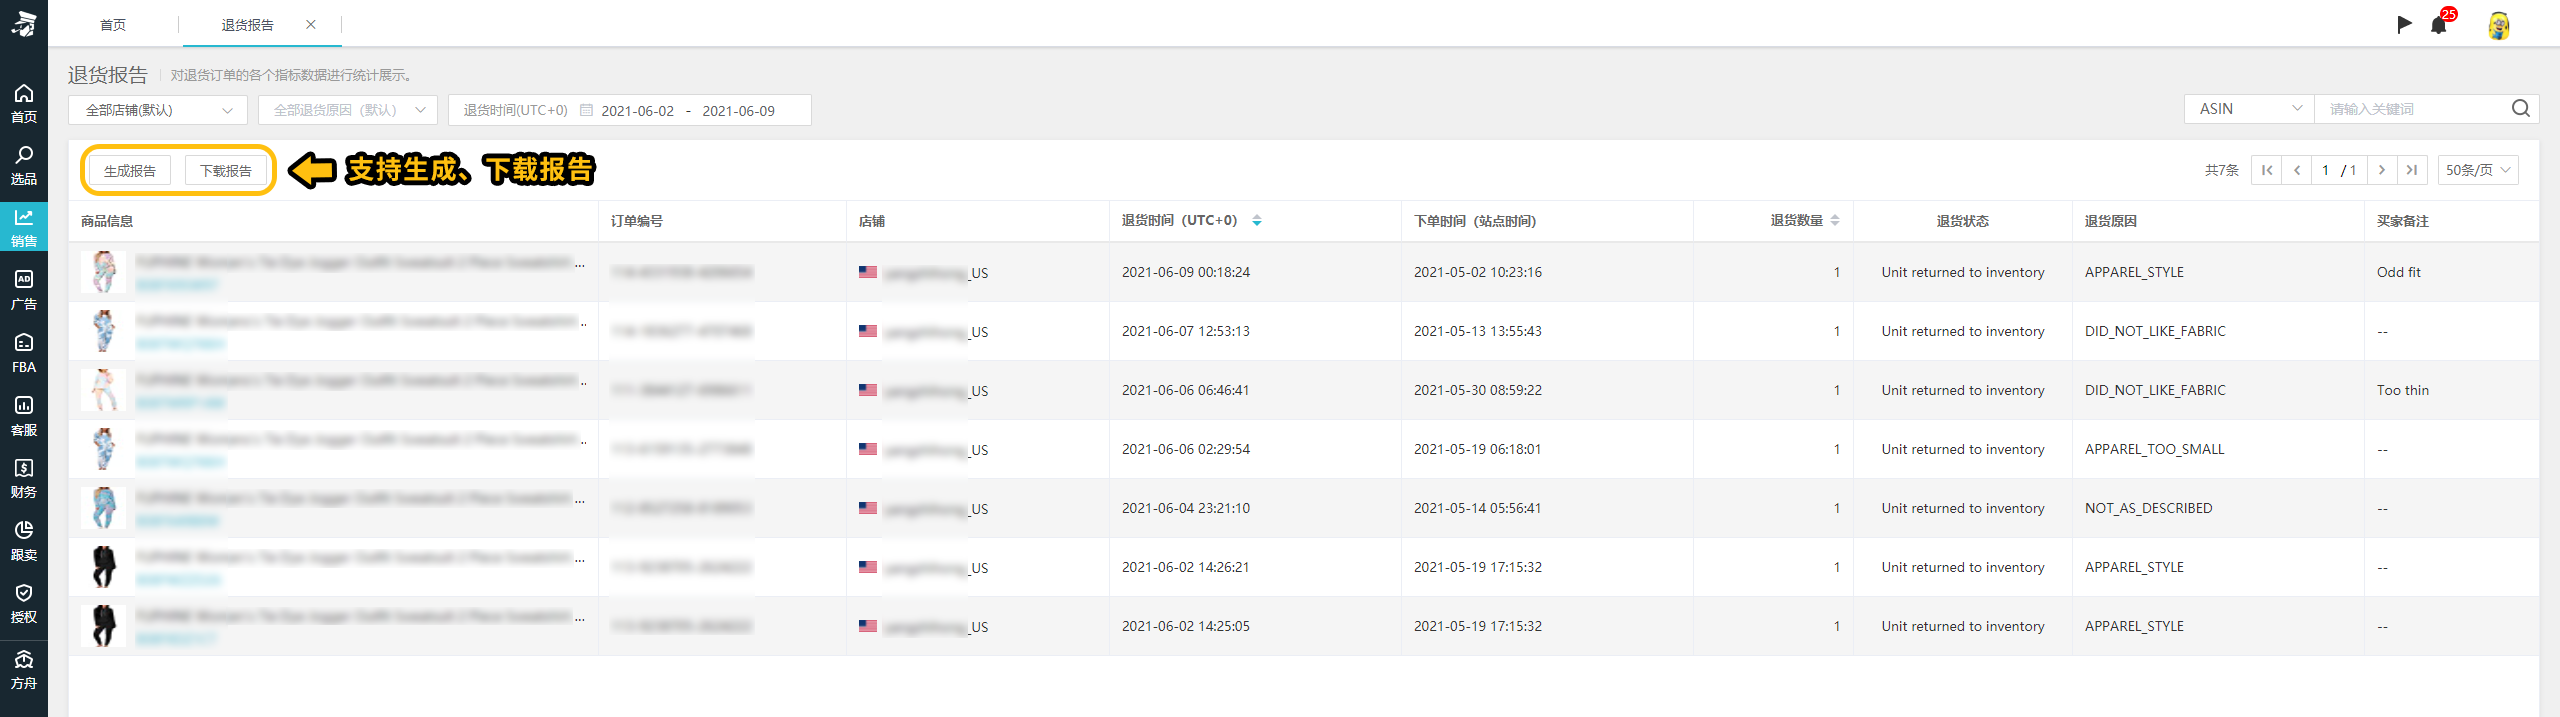Click order time 2021-05-30 08:59:22
This screenshot has width=2560, height=717.
(x=1478, y=390)
